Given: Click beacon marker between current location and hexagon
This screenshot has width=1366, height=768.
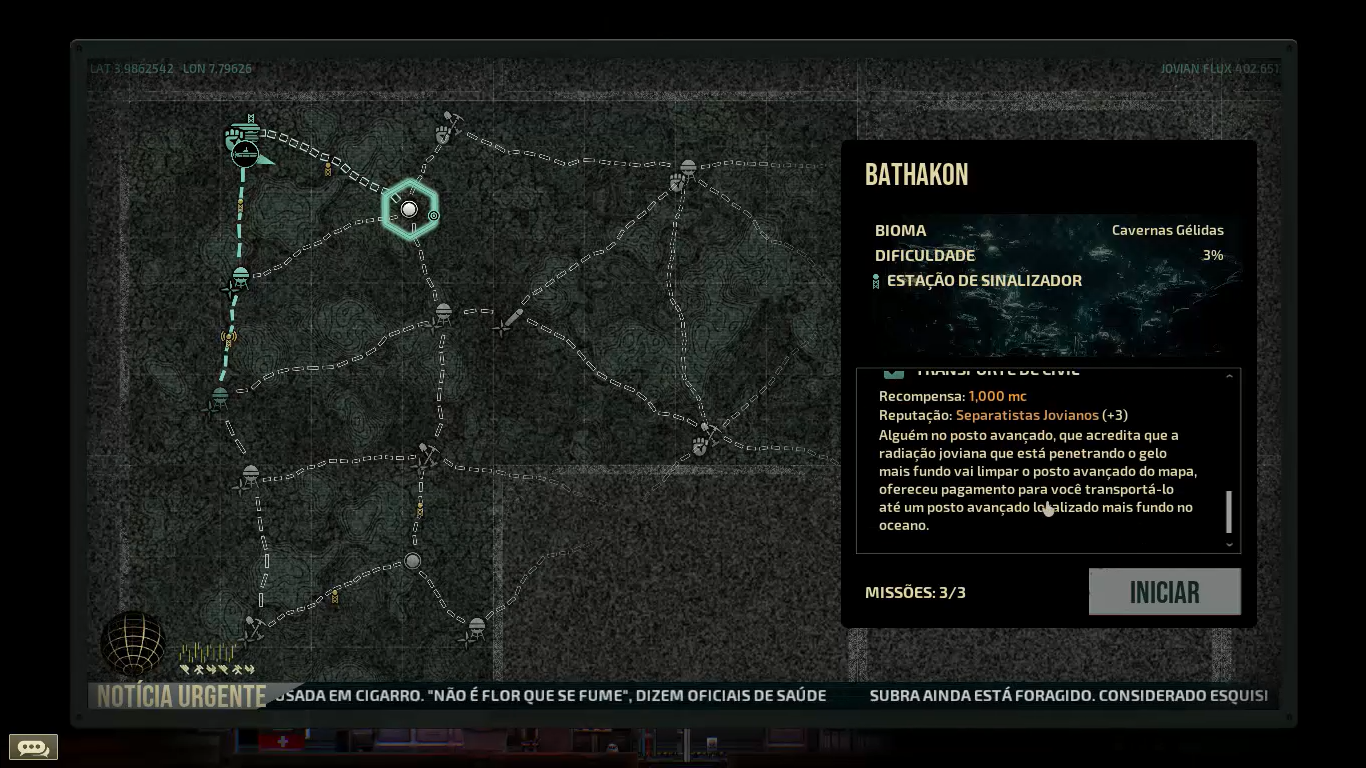Looking at the screenshot, I should click(x=327, y=168).
